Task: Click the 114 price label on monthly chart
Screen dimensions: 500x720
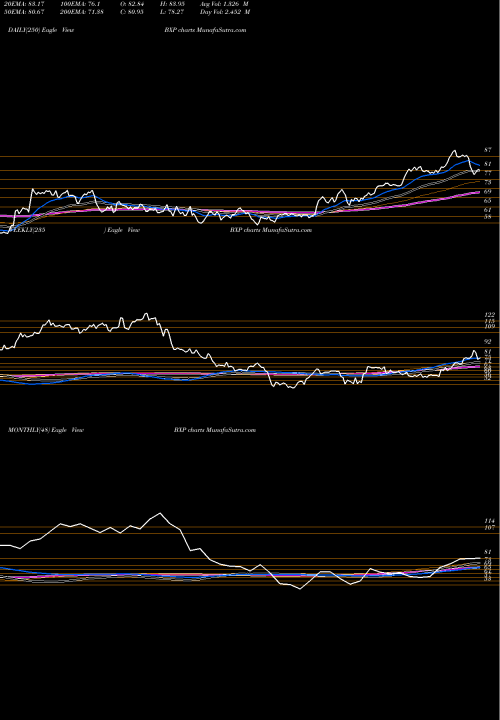Action: point(489,521)
